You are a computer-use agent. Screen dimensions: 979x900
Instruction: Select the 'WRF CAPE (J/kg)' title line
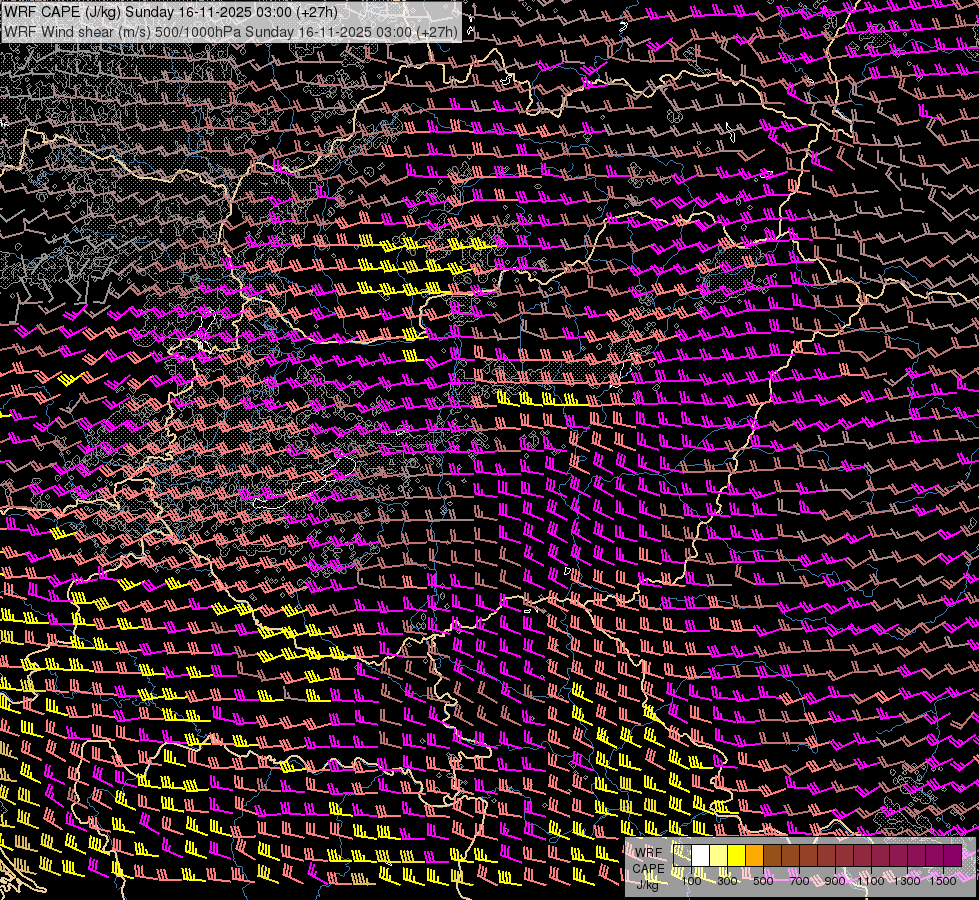click(x=170, y=12)
